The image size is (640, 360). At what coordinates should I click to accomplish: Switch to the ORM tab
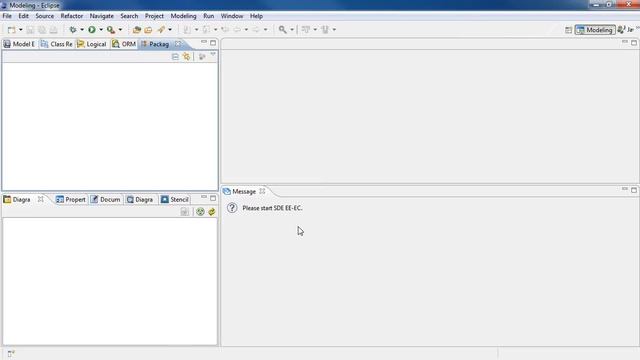pos(124,44)
